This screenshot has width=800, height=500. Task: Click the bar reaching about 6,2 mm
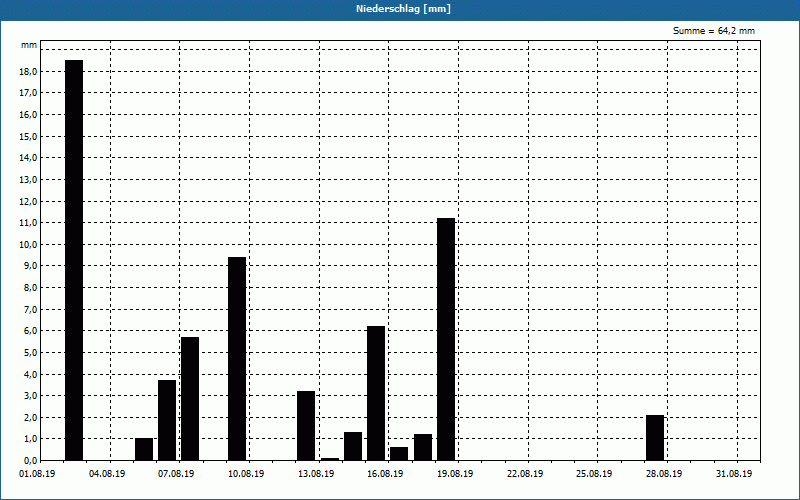pyautogui.click(x=376, y=393)
